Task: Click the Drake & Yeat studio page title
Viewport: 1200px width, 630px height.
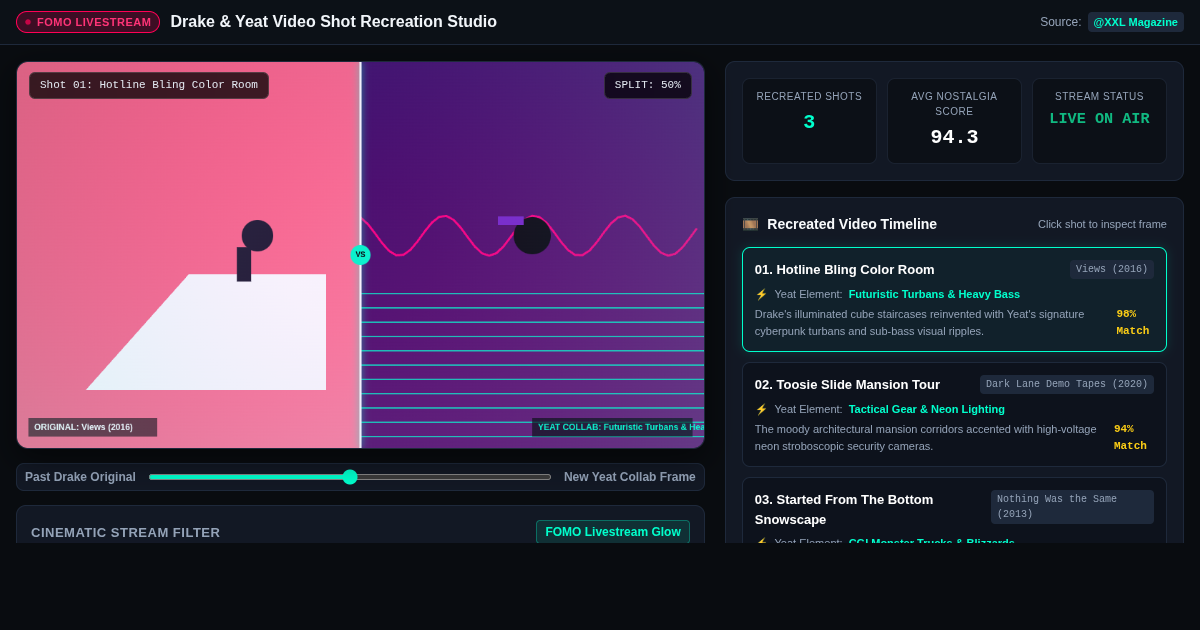Action: point(333,22)
